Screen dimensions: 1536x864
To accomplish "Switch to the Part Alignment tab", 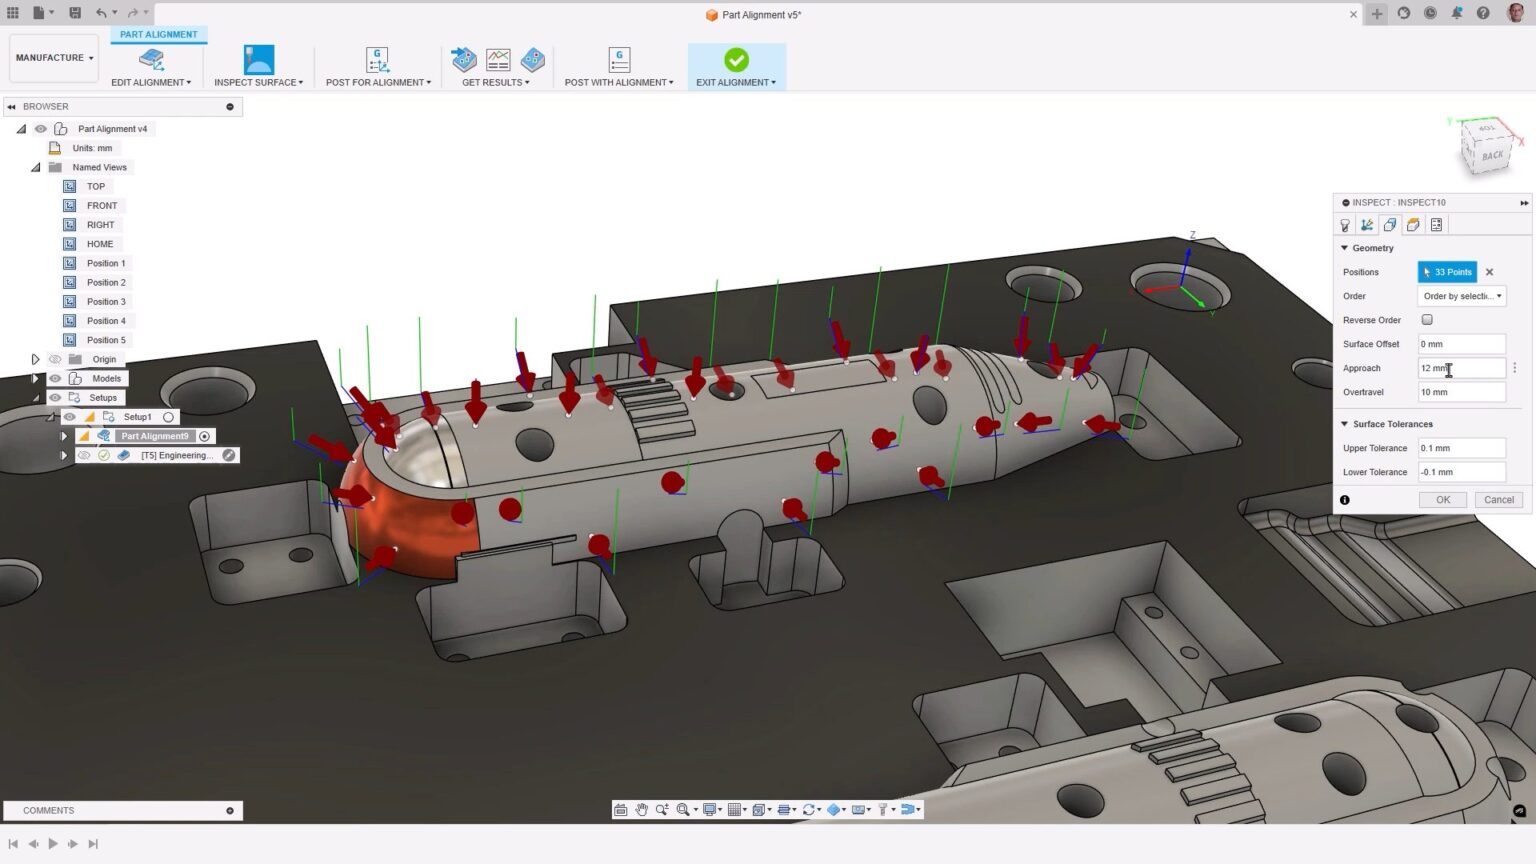I will point(158,34).
